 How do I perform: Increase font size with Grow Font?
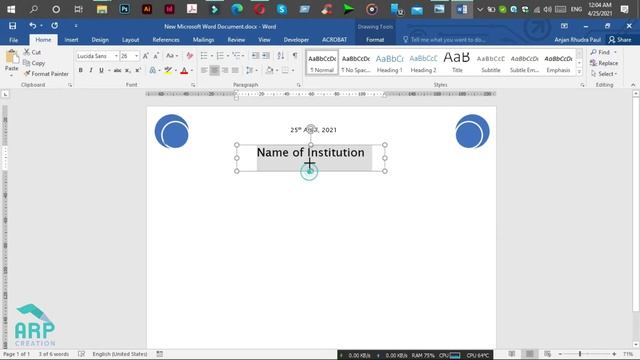pos(146,56)
